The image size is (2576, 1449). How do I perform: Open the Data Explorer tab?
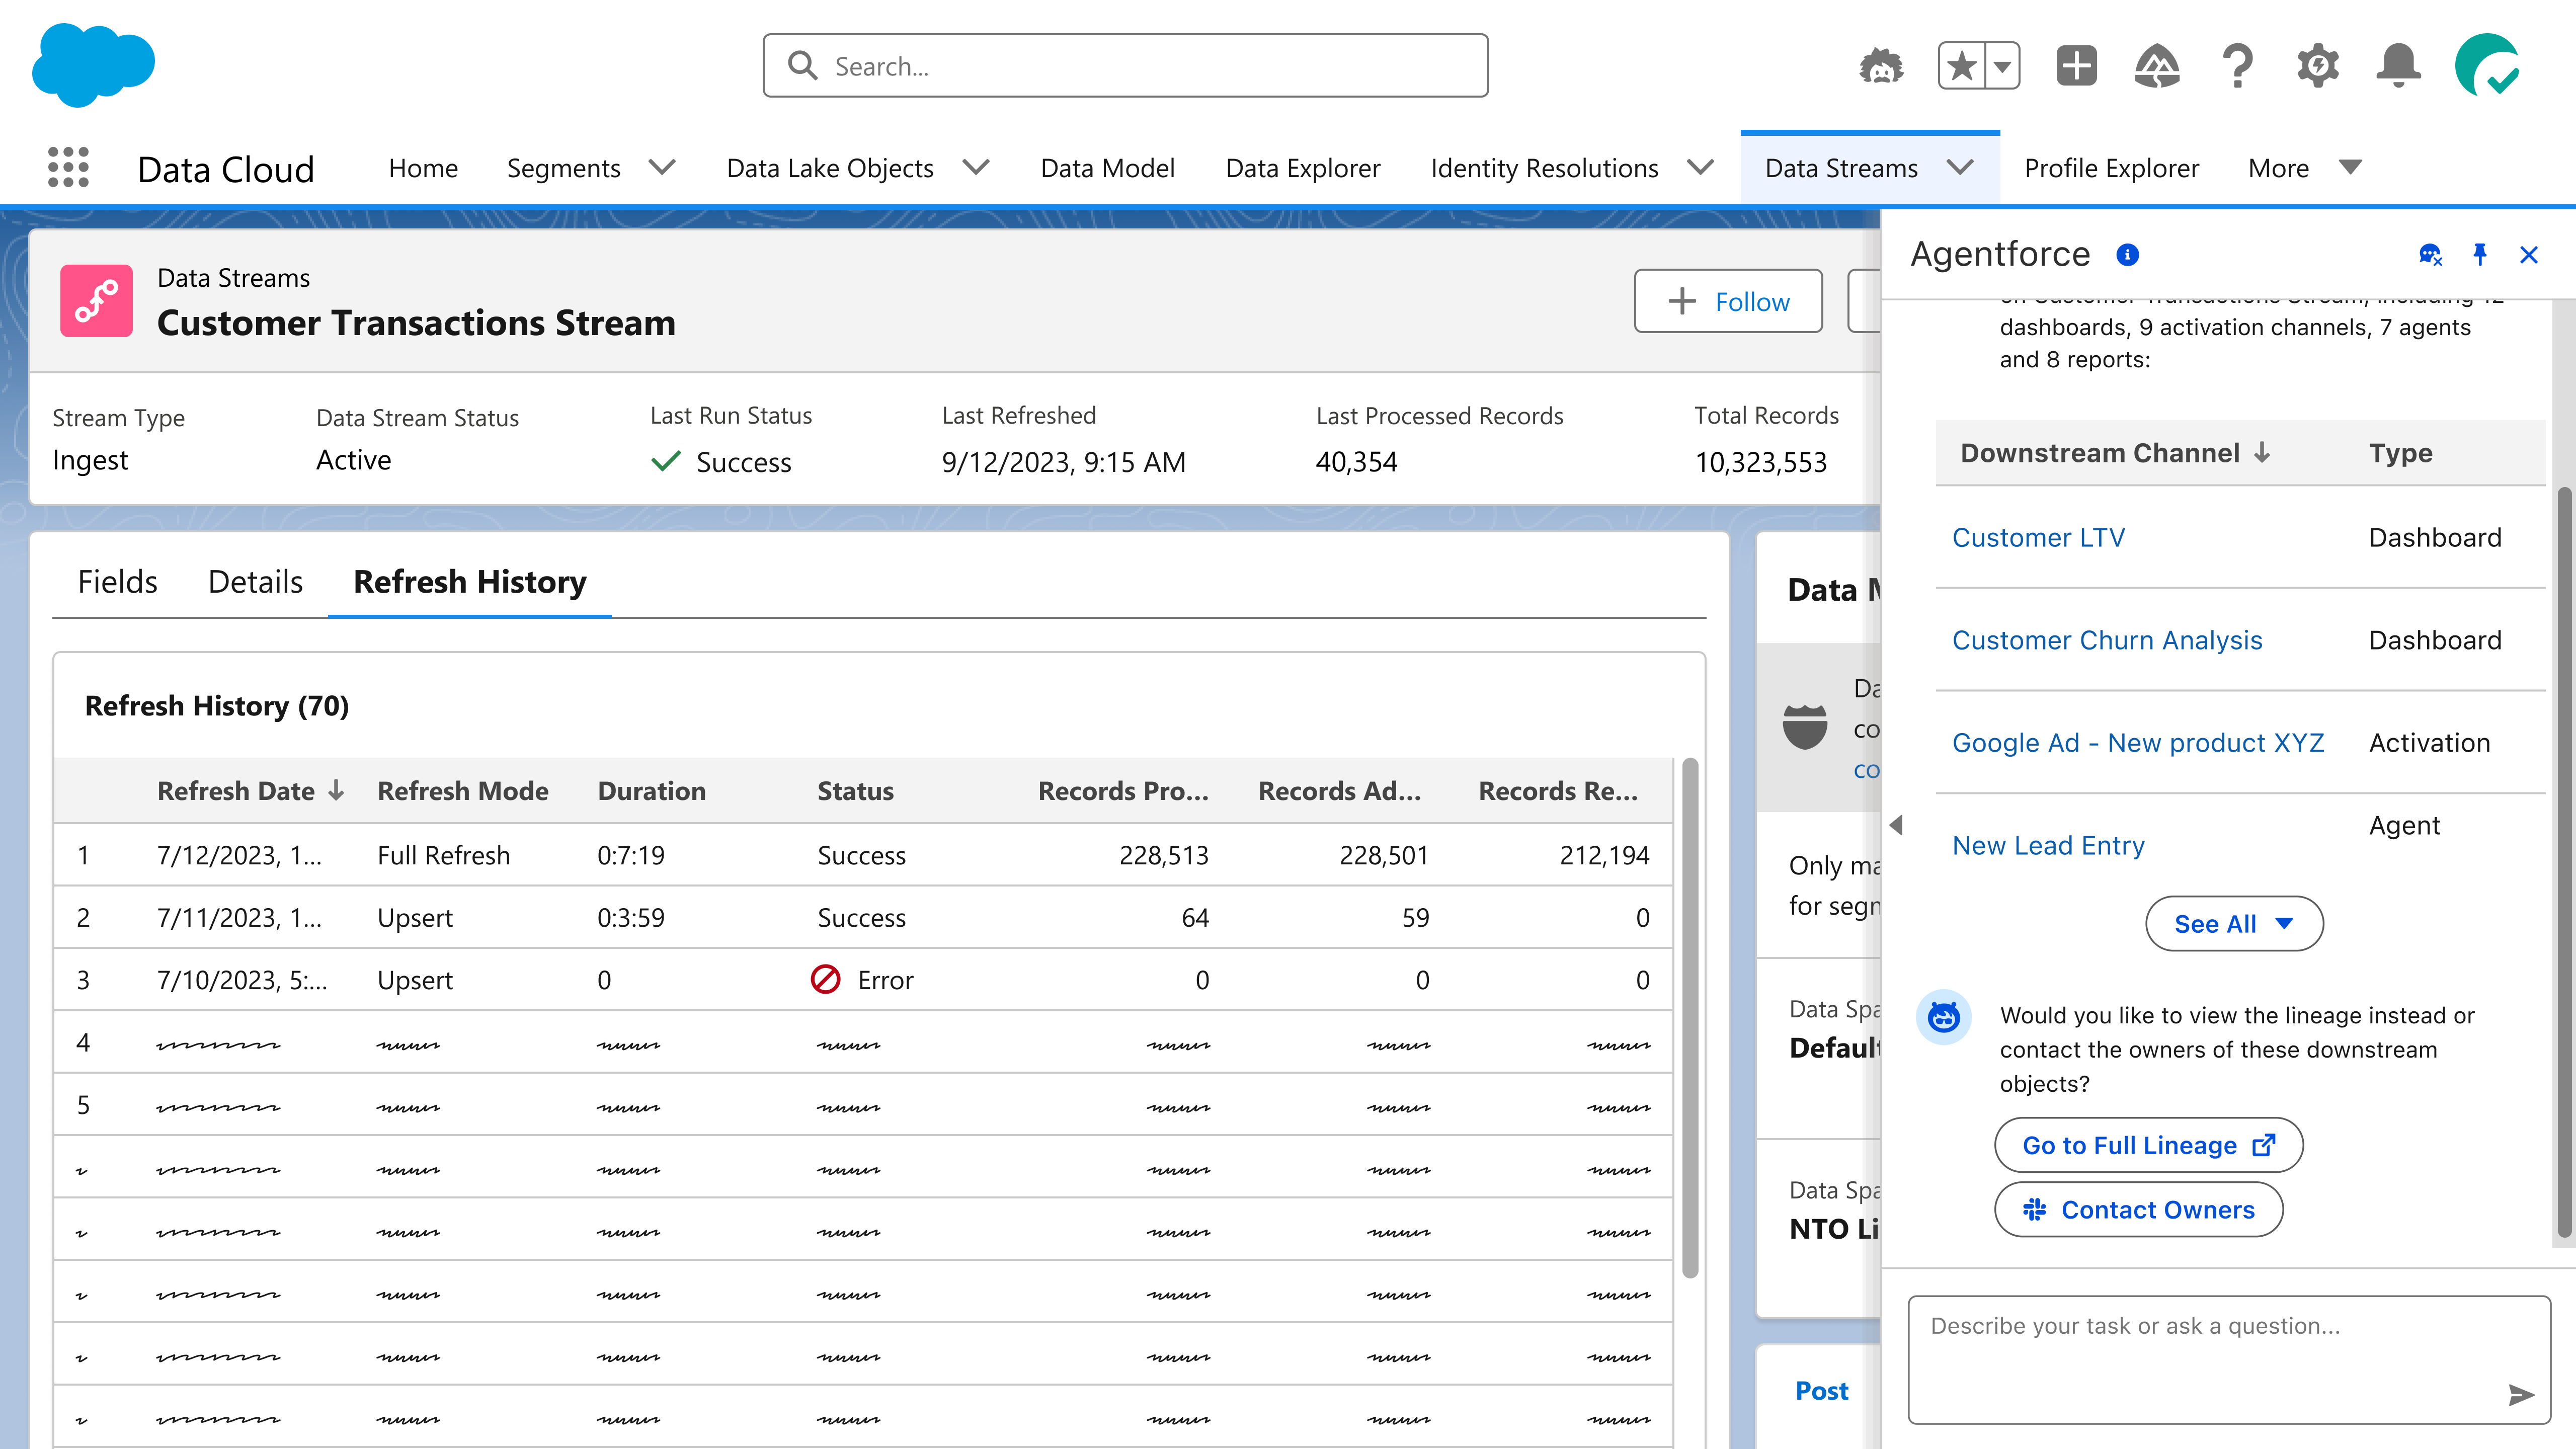pos(1302,168)
